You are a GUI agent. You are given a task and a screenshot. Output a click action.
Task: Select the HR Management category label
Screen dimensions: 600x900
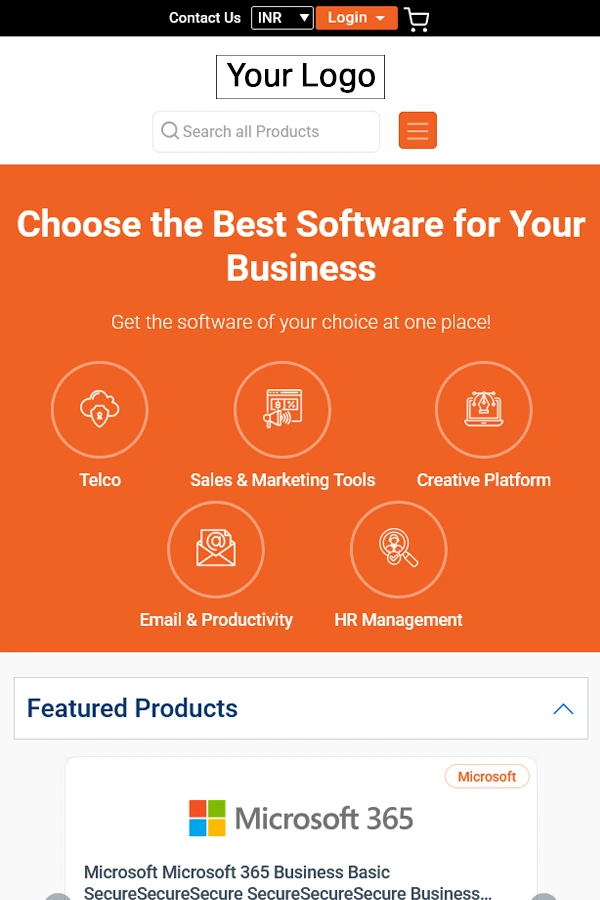pyautogui.click(x=398, y=620)
